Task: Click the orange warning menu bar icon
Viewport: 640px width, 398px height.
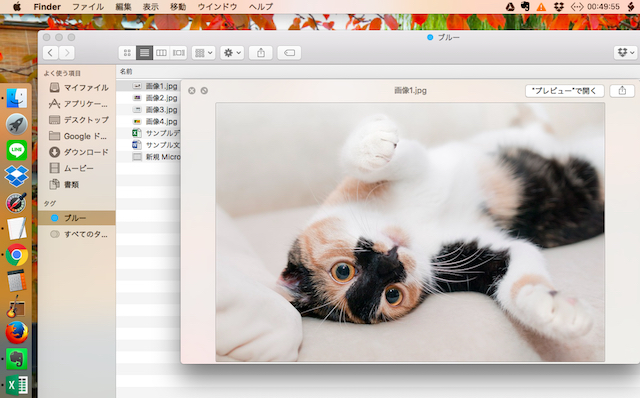Action: point(541,7)
